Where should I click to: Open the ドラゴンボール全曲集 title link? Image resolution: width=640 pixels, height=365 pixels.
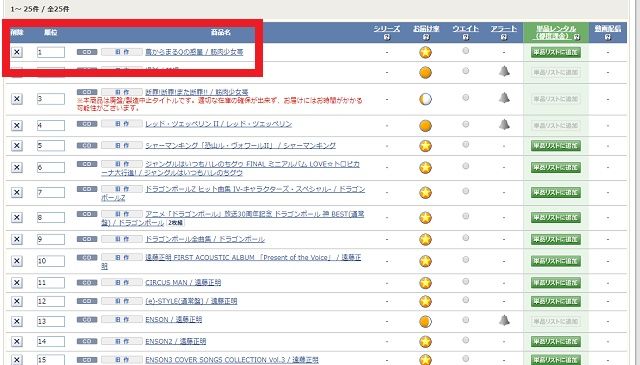coord(205,239)
